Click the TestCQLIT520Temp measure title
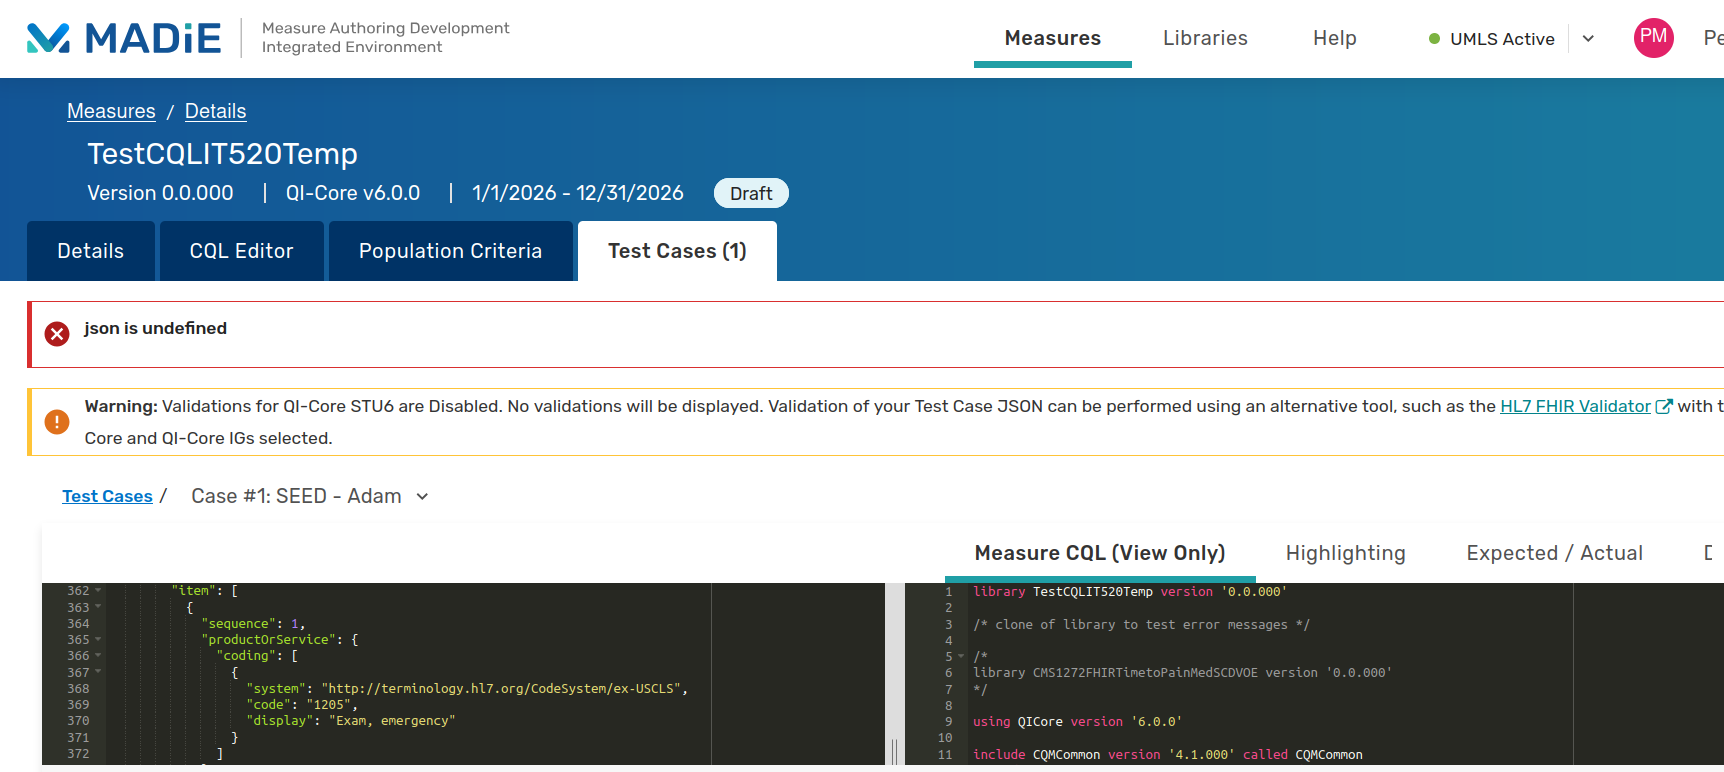Screen dimensions: 1724x772 pos(222,154)
